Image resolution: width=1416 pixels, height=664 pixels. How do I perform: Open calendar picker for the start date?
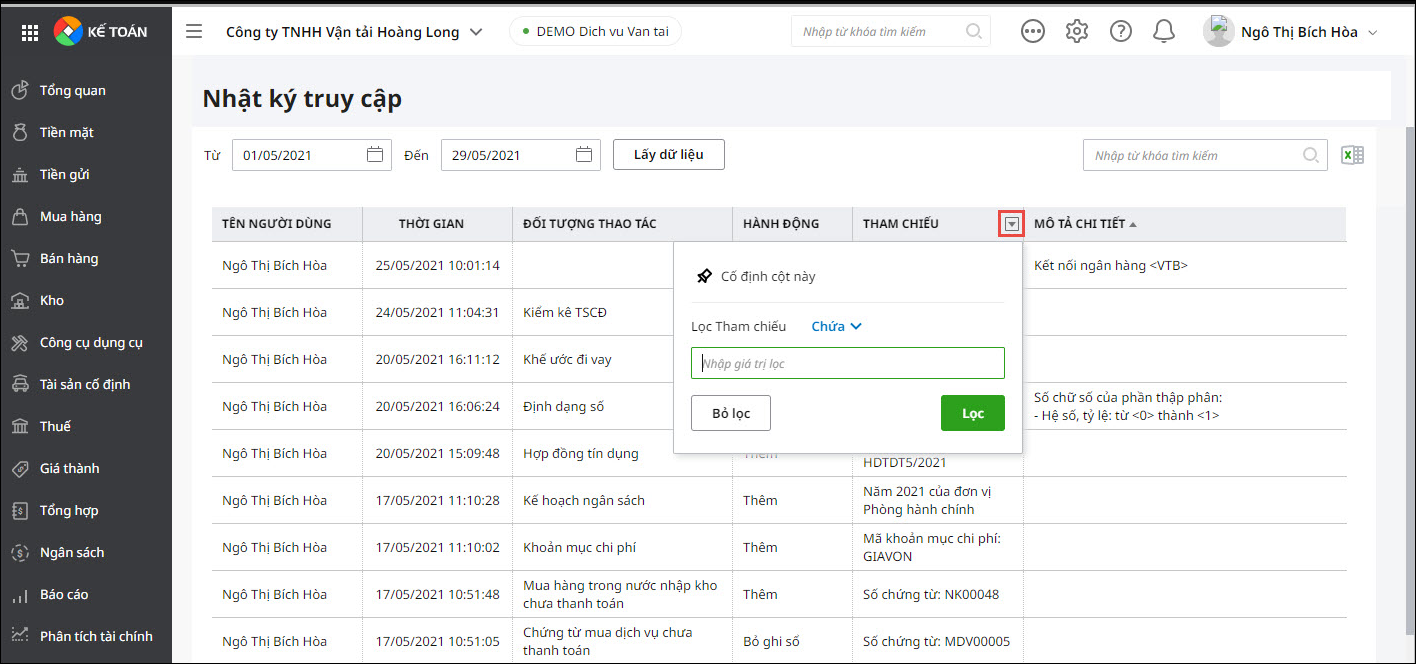click(375, 155)
